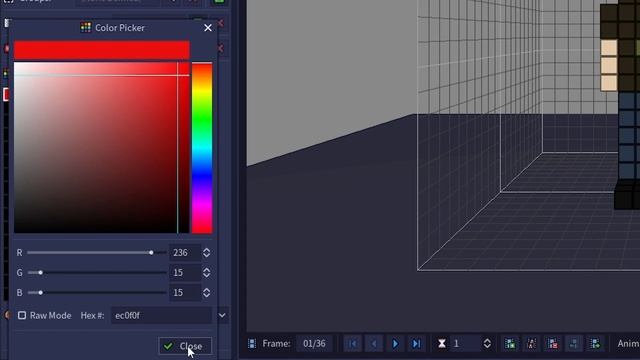Click the G value stepper arrows
The height and width of the screenshot is (360, 640).
207,273
